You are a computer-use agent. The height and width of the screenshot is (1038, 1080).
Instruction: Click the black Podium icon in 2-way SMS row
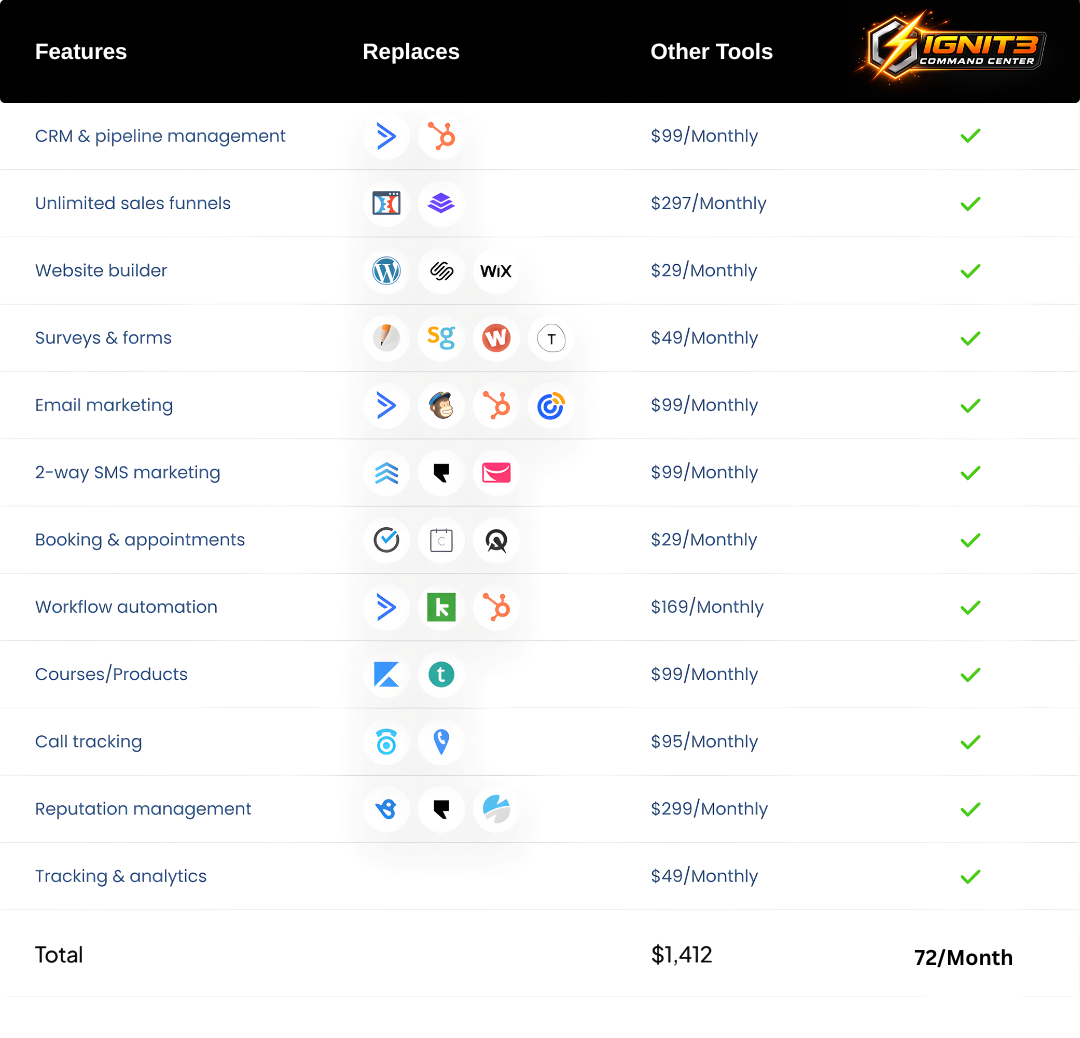click(442, 473)
